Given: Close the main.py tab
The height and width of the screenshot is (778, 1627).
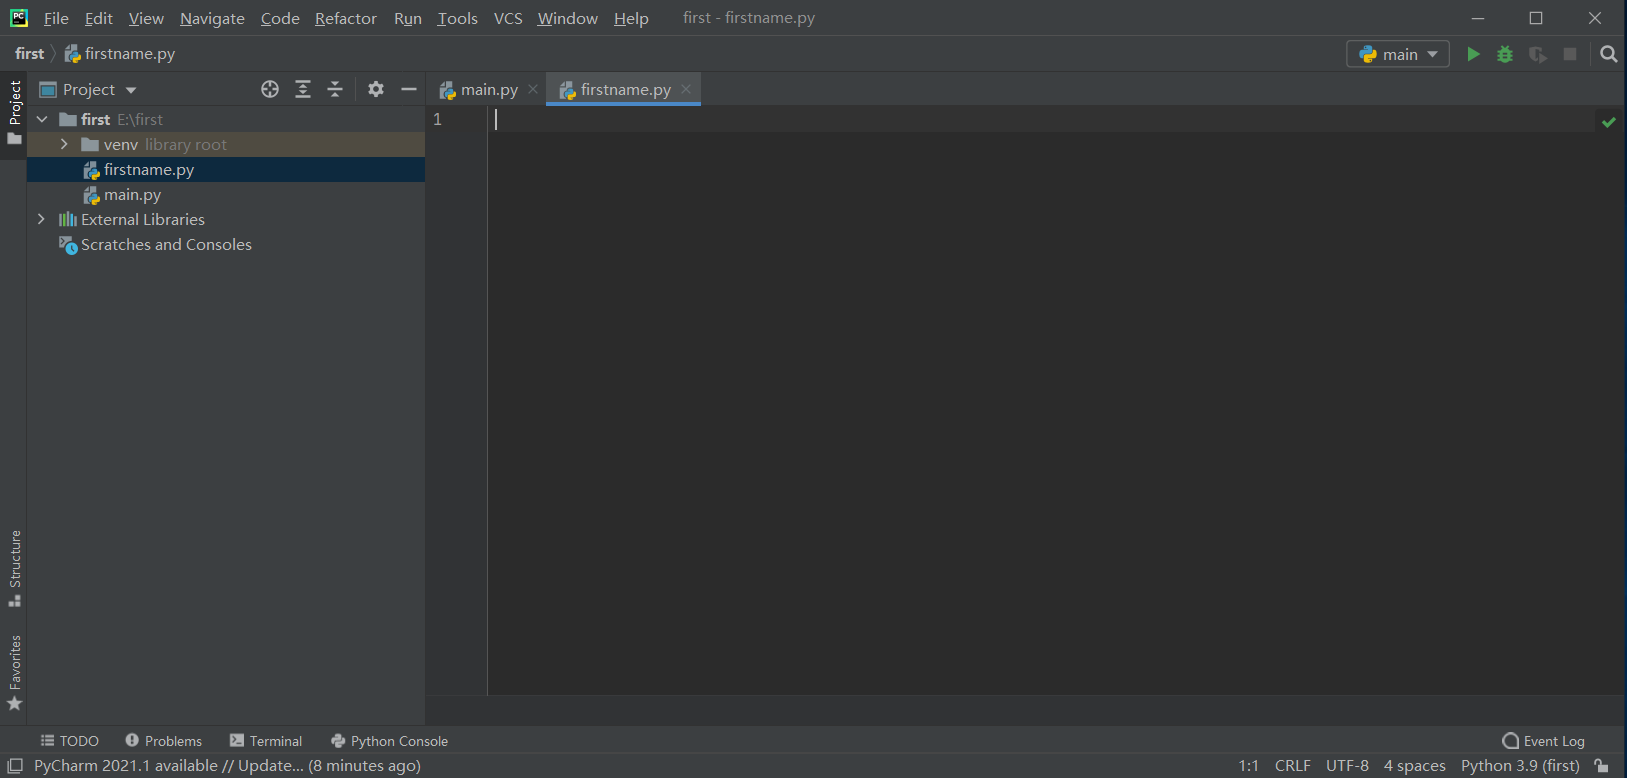Looking at the screenshot, I should (533, 89).
